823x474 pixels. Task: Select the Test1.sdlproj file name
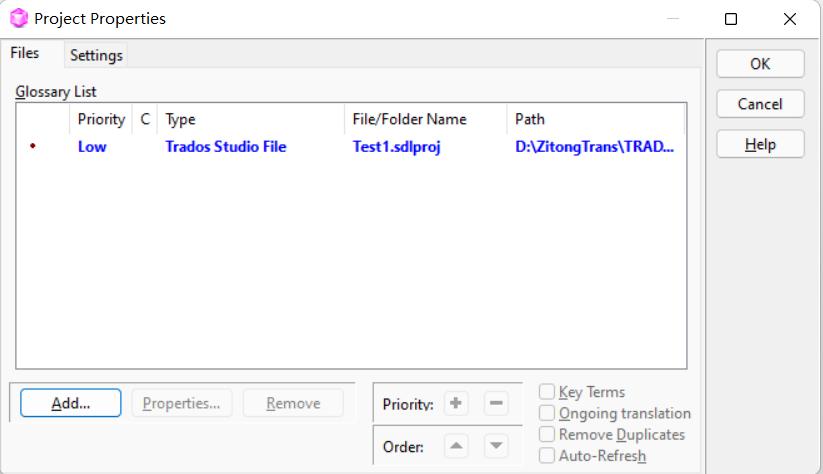pos(396,147)
